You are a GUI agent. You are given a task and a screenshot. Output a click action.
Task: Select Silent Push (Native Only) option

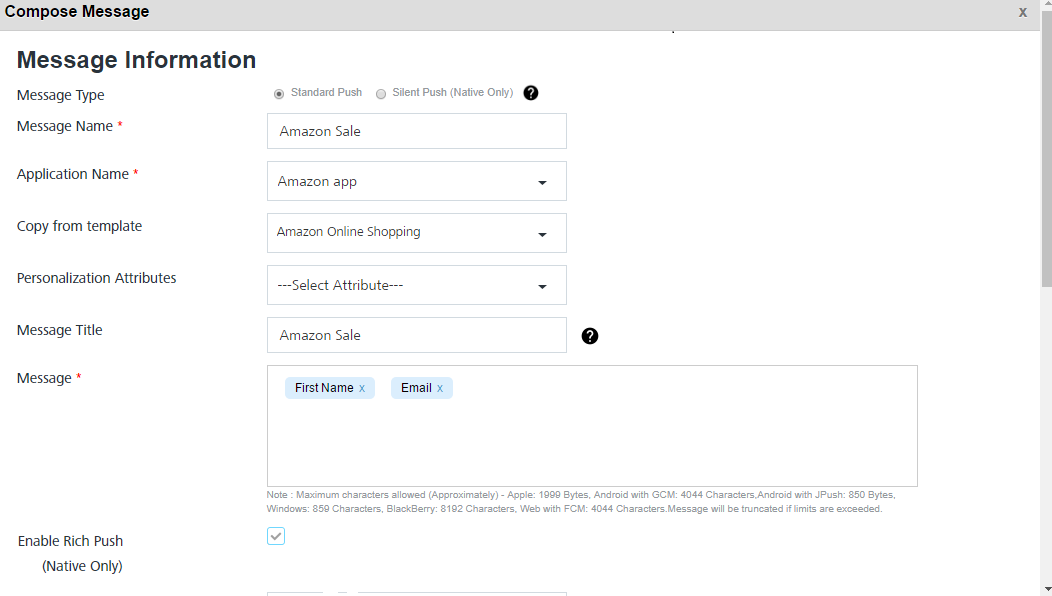coord(381,94)
